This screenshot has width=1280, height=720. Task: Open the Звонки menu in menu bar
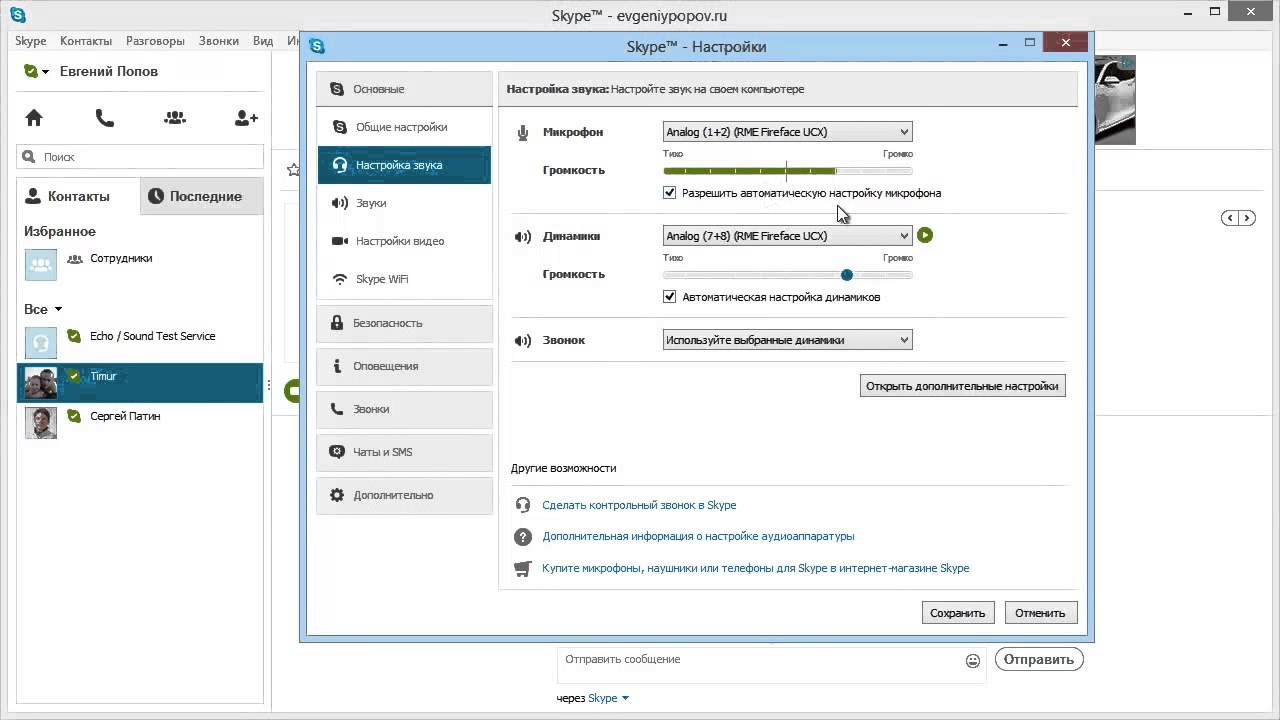pyautogui.click(x=218, y=41)
